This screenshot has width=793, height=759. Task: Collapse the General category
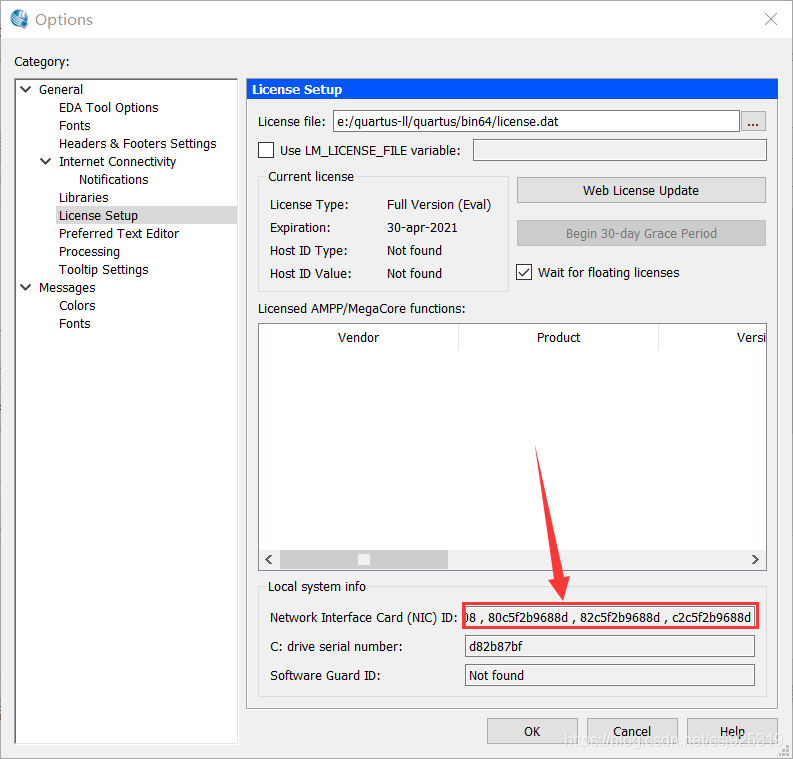[26, 90]
